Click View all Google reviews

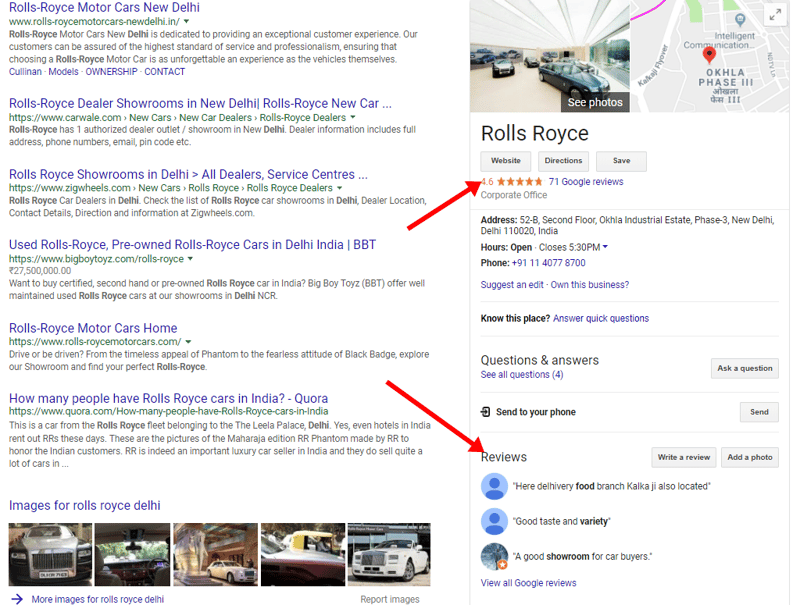[x=529, y=583]
